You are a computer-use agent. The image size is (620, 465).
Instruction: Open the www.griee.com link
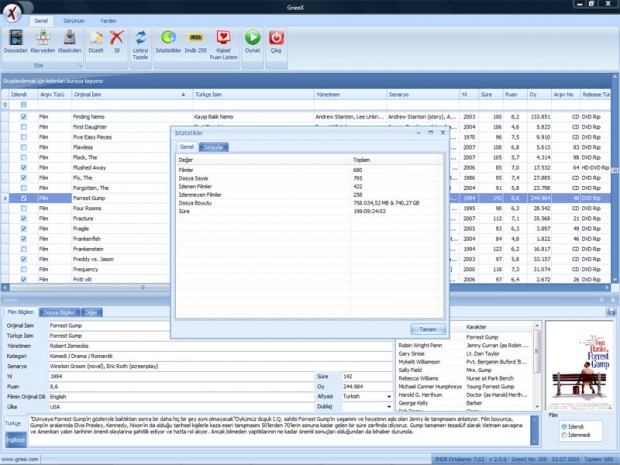pos(20,459)
